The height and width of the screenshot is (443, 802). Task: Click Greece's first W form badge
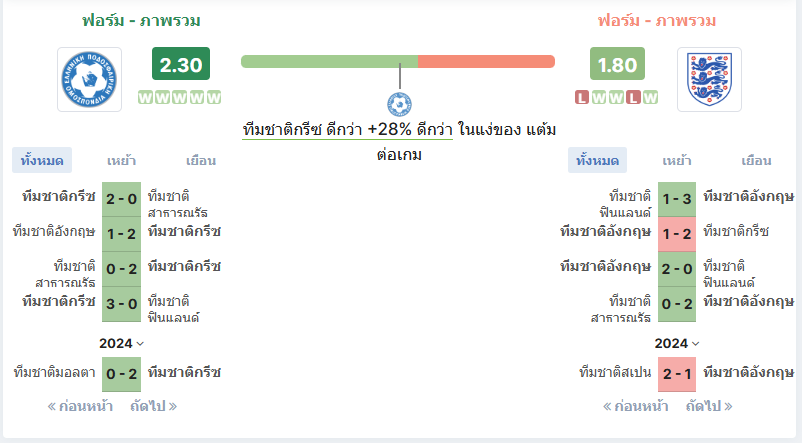click(x=145, y=97)
